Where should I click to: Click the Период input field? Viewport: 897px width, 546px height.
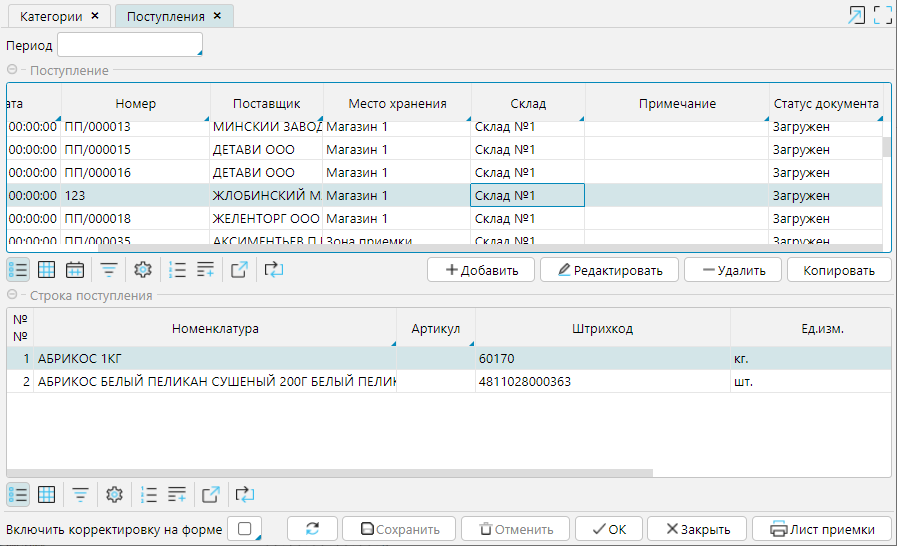click(x=129, y=45)
